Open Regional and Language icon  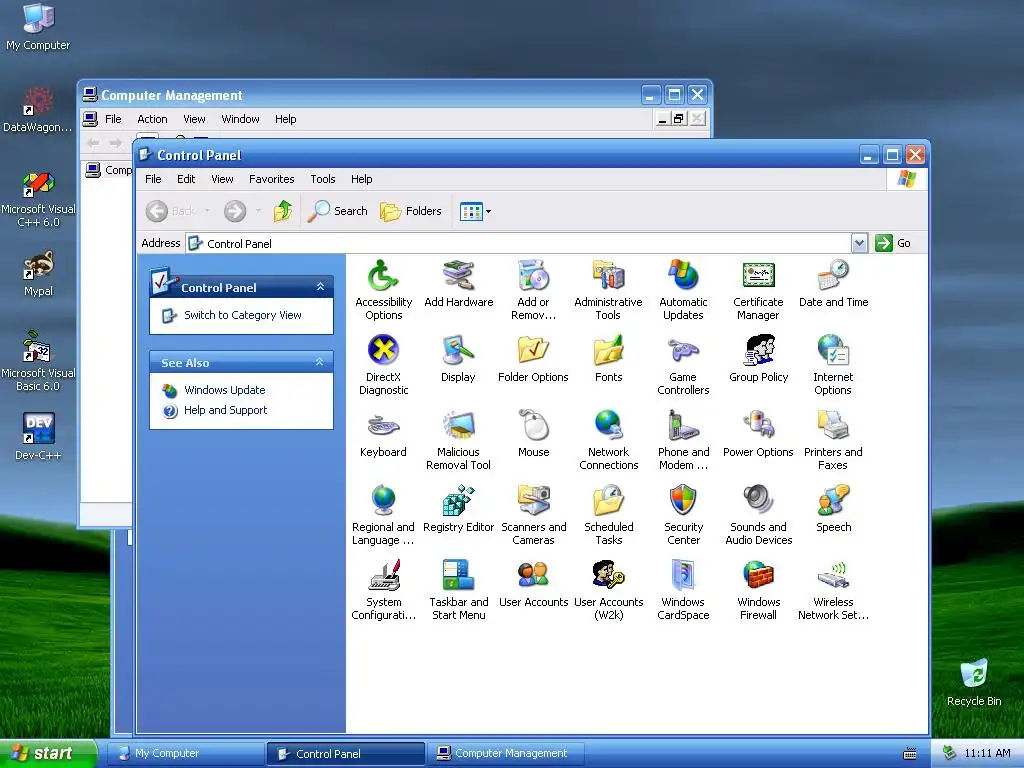point(383,515)
